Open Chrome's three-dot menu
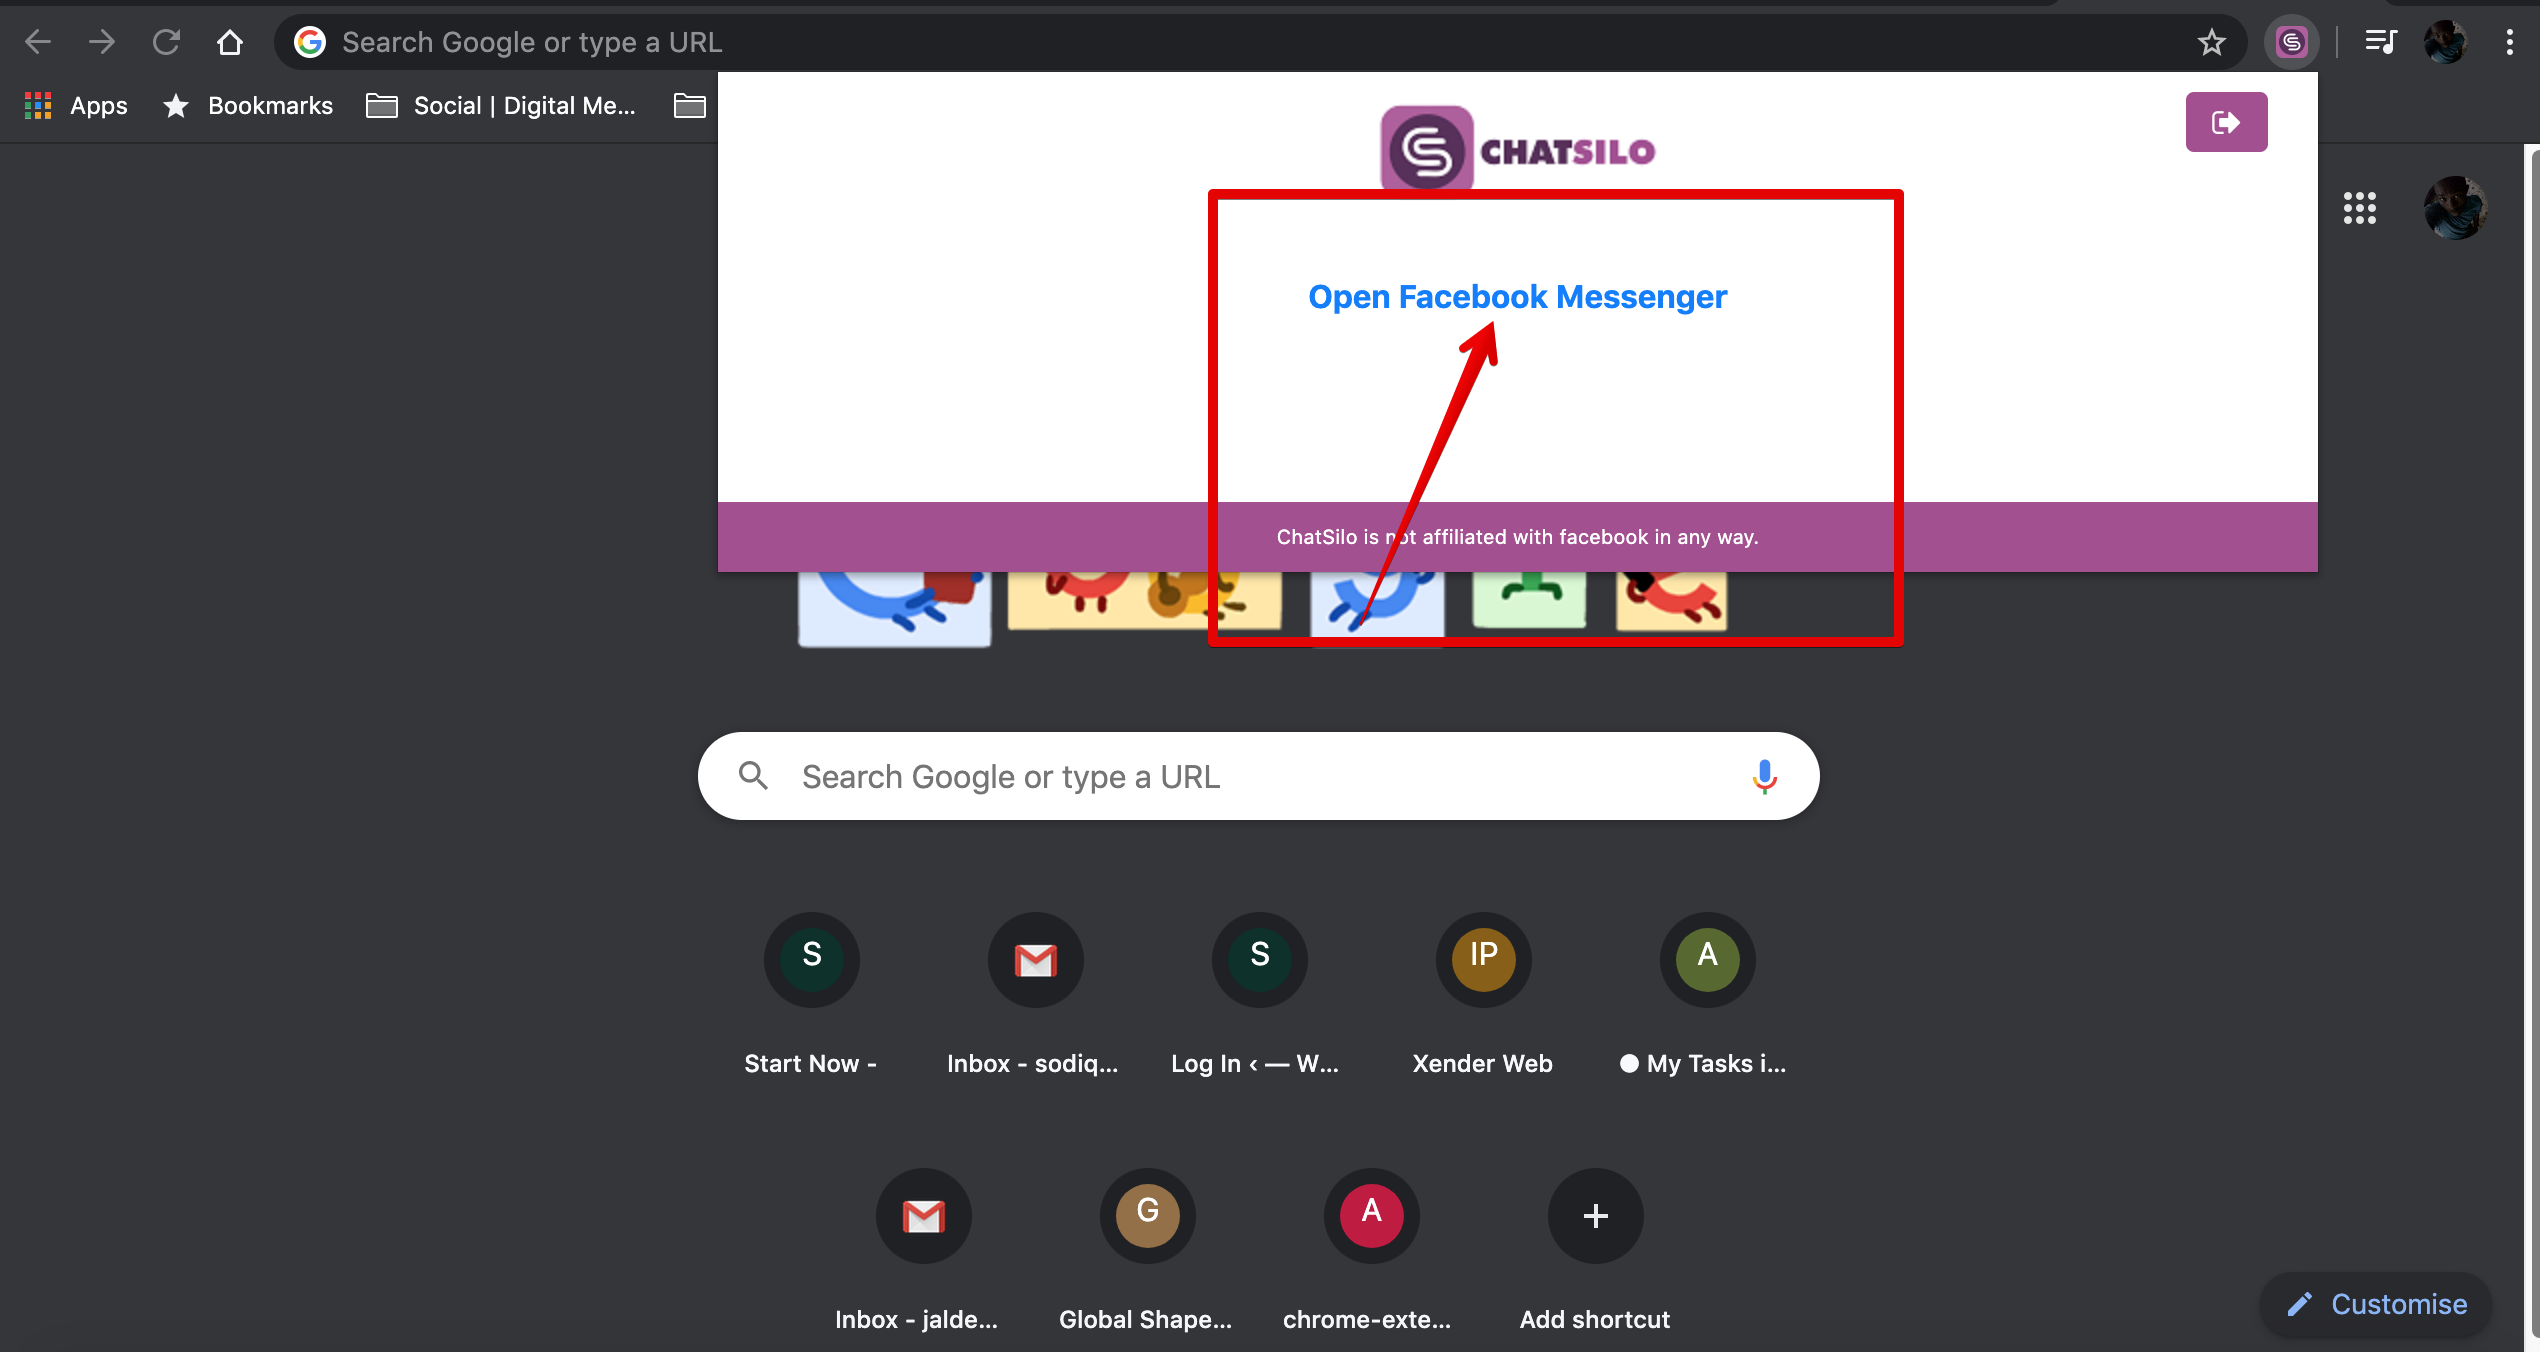The width and height of the screenshot is (2540, 1352). pyautogui.click(x=2509, y=42)
